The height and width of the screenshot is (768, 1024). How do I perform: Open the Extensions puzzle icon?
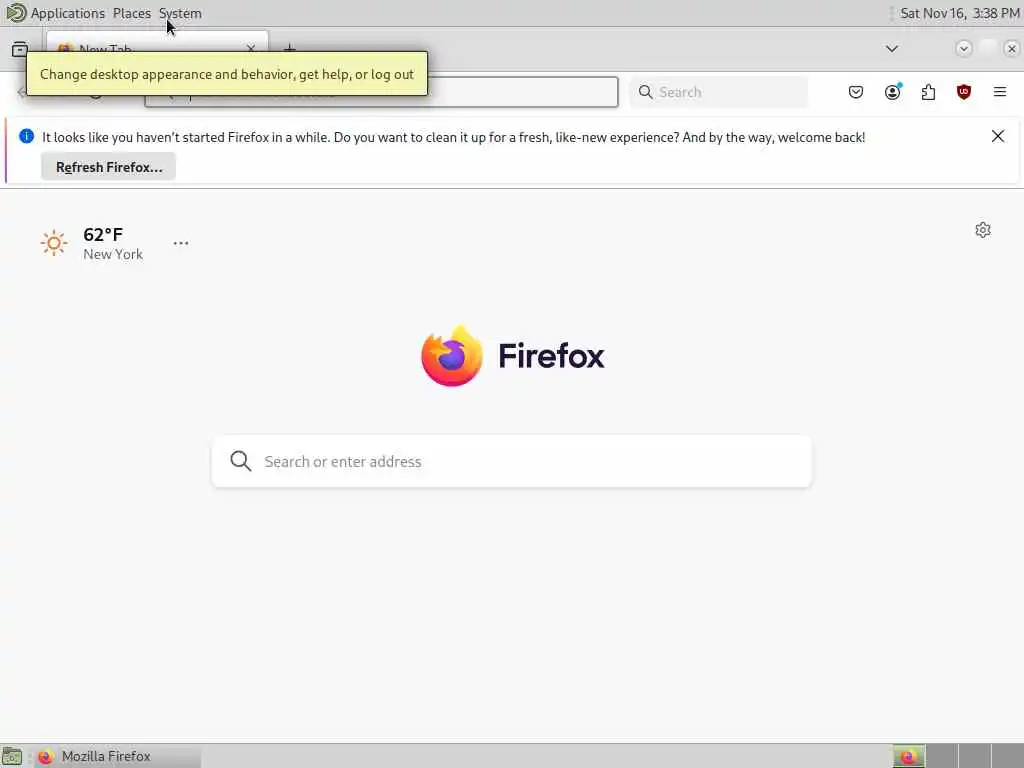pyautogui.click(x=928, y=92)
